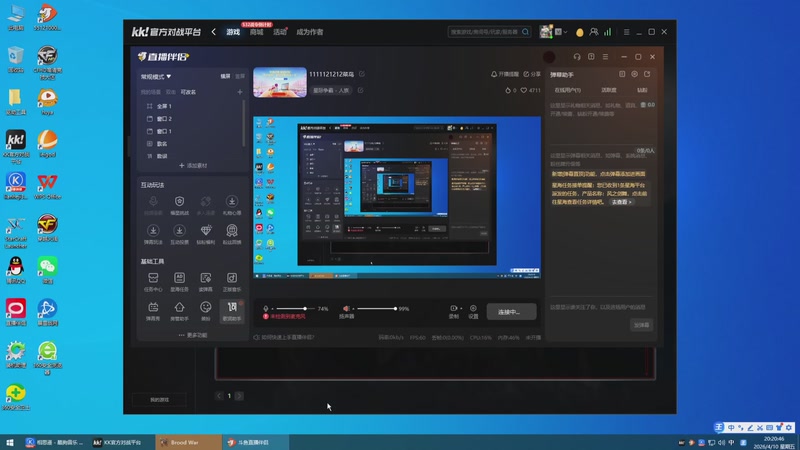The width and height of the screenshot is (800, 450).
Task: Open the 弹幕秀 TV-shaped tool icon
Action: [x=153, y=311]
